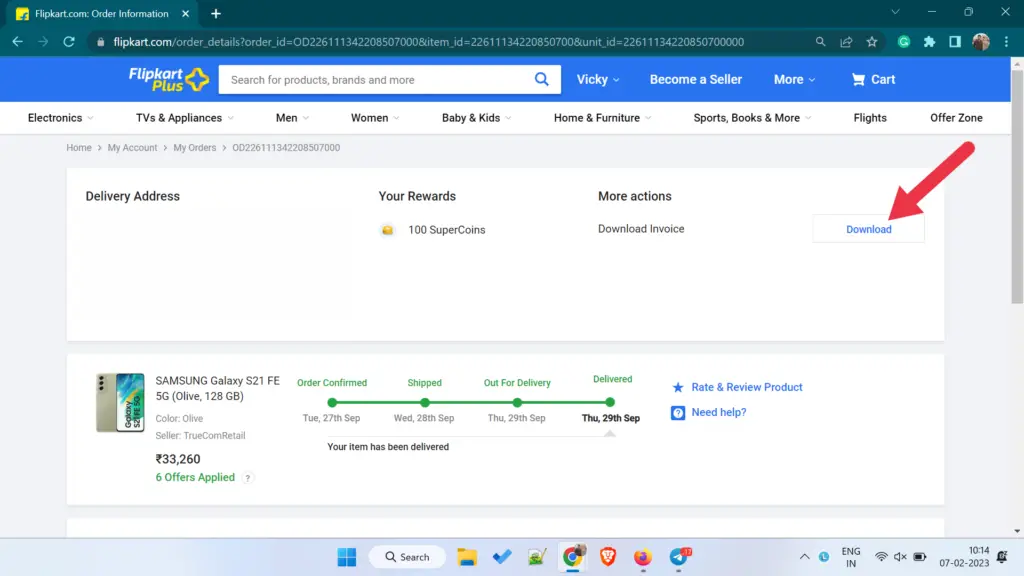Expand the Electronics category menu
This screenshot has height=576, width=1024.
tap(60, 118)
